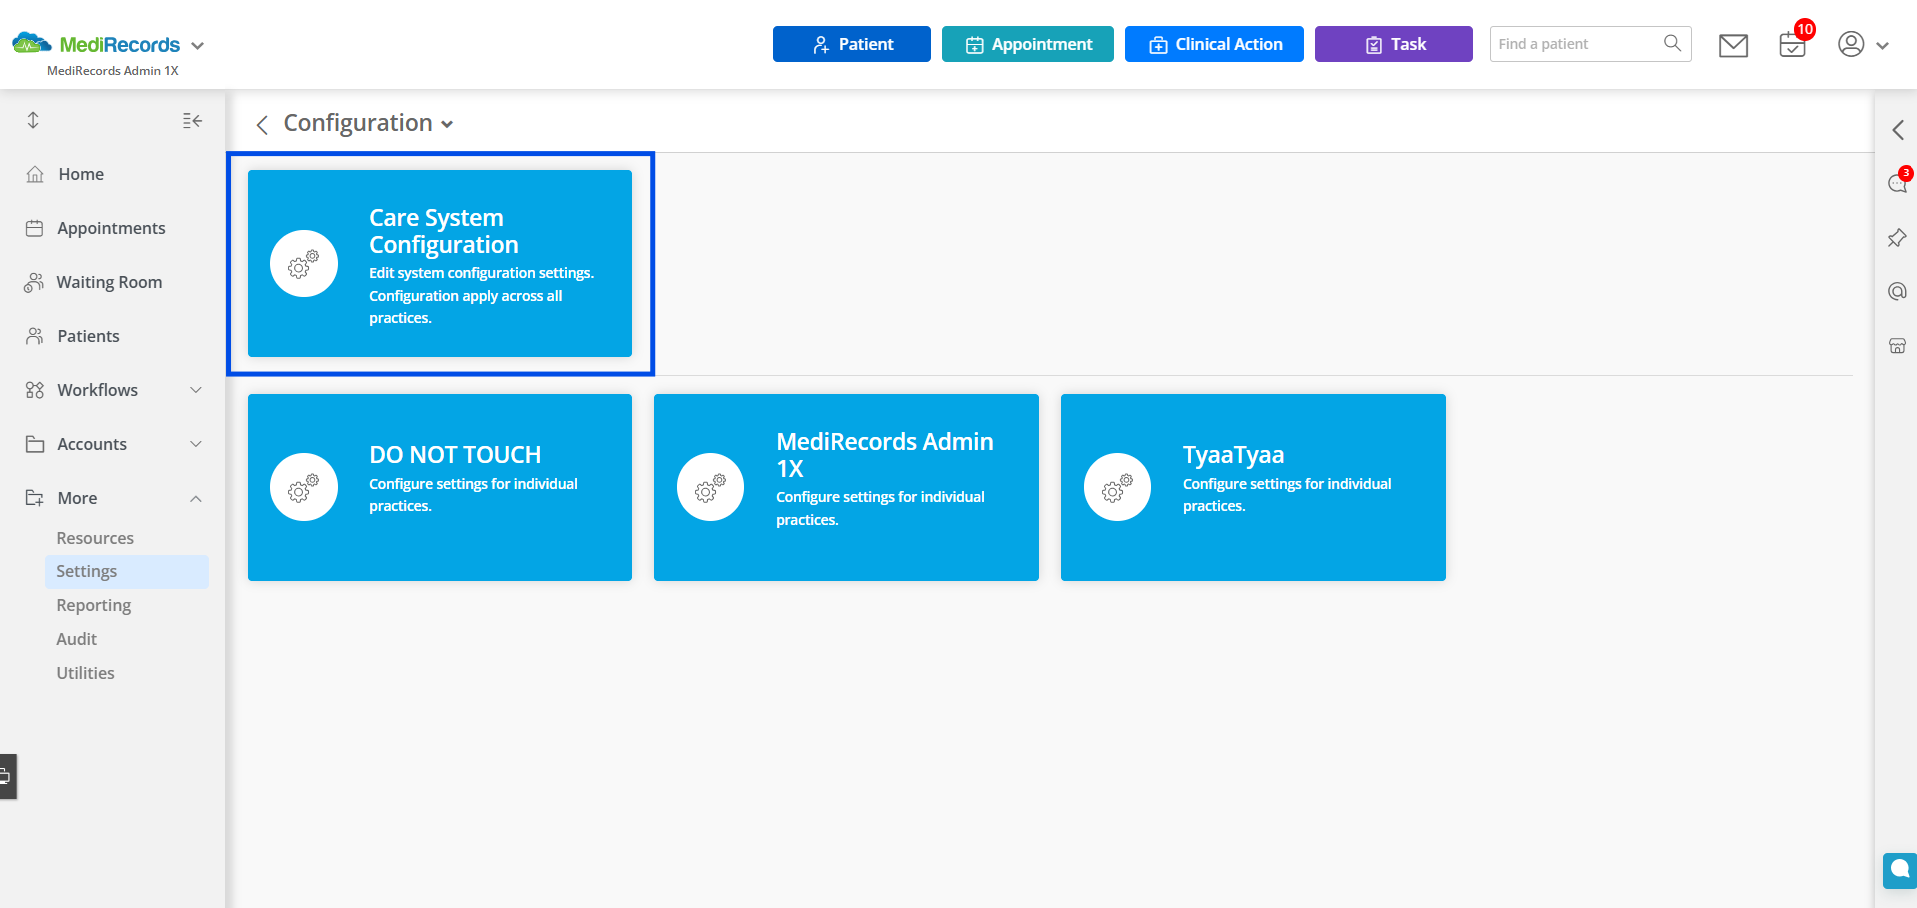Image resolution: width=1917 pixels, height=908 pixels.
Task: Click gear icon on DO NOT TOUCH card
Action: point(304,487)
